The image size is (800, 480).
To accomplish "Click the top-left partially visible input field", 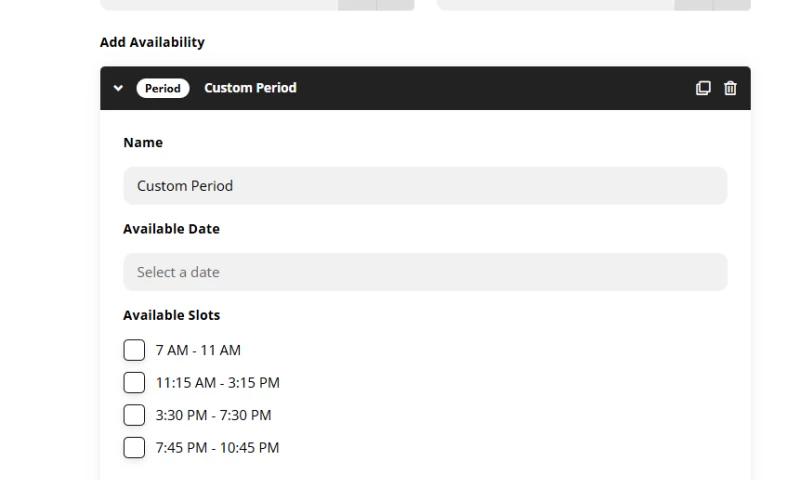I will pos(257,5).
